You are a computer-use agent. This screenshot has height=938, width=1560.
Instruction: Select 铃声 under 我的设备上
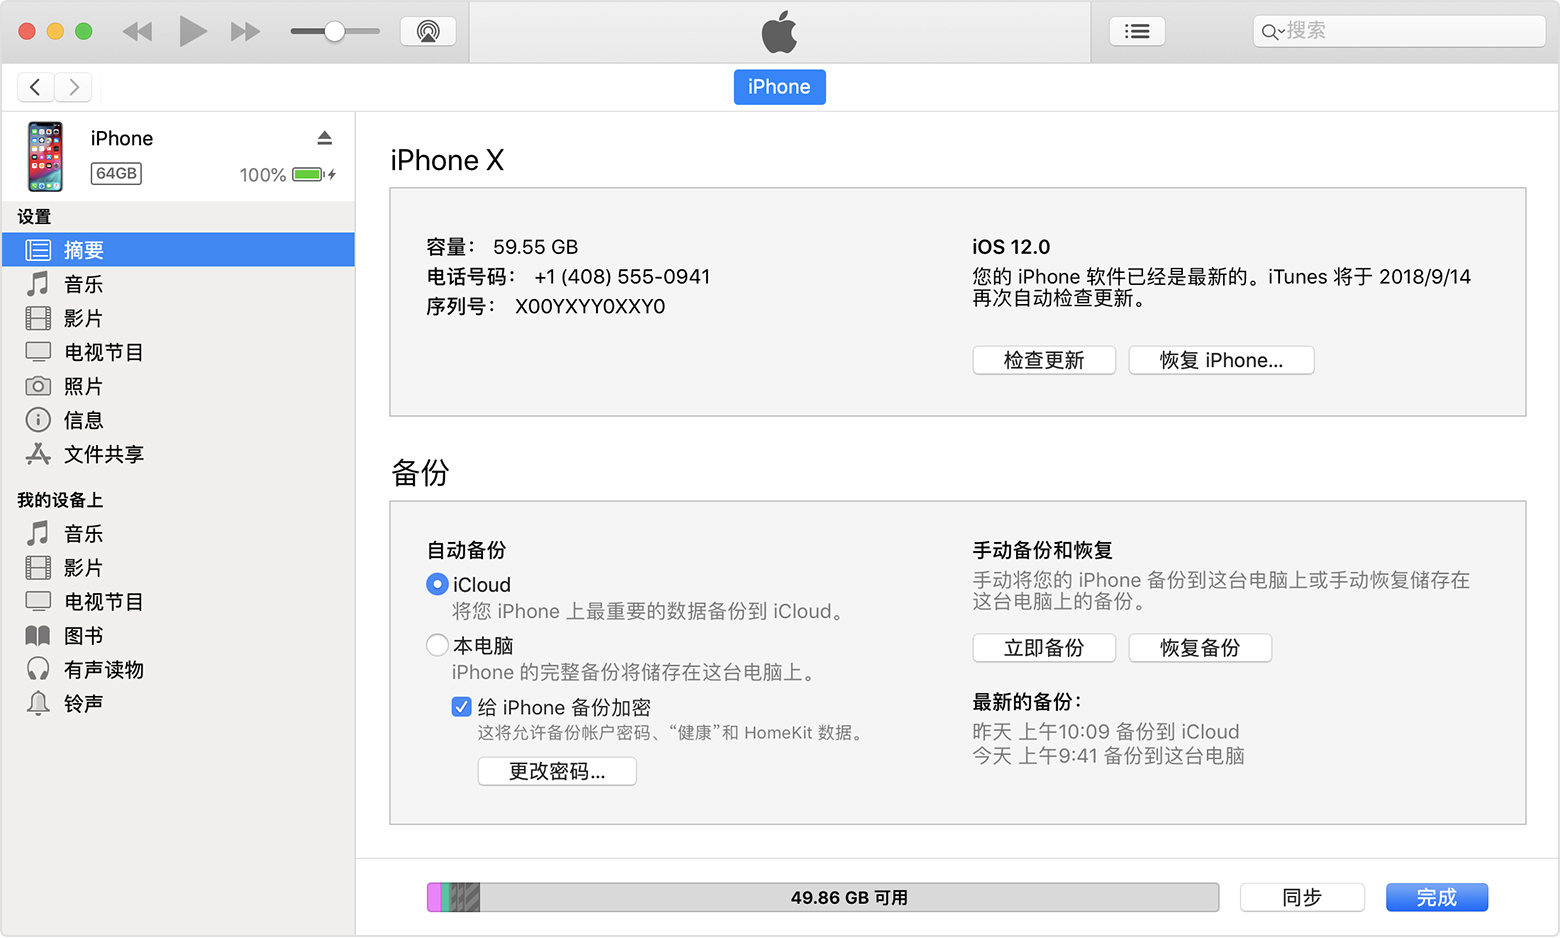click(x=83, y=703)
